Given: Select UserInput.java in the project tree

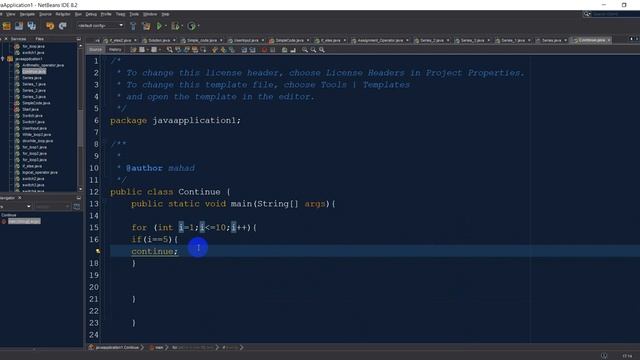Looking at the screenshot, I should pyautogui.click(x=34, y=128).
